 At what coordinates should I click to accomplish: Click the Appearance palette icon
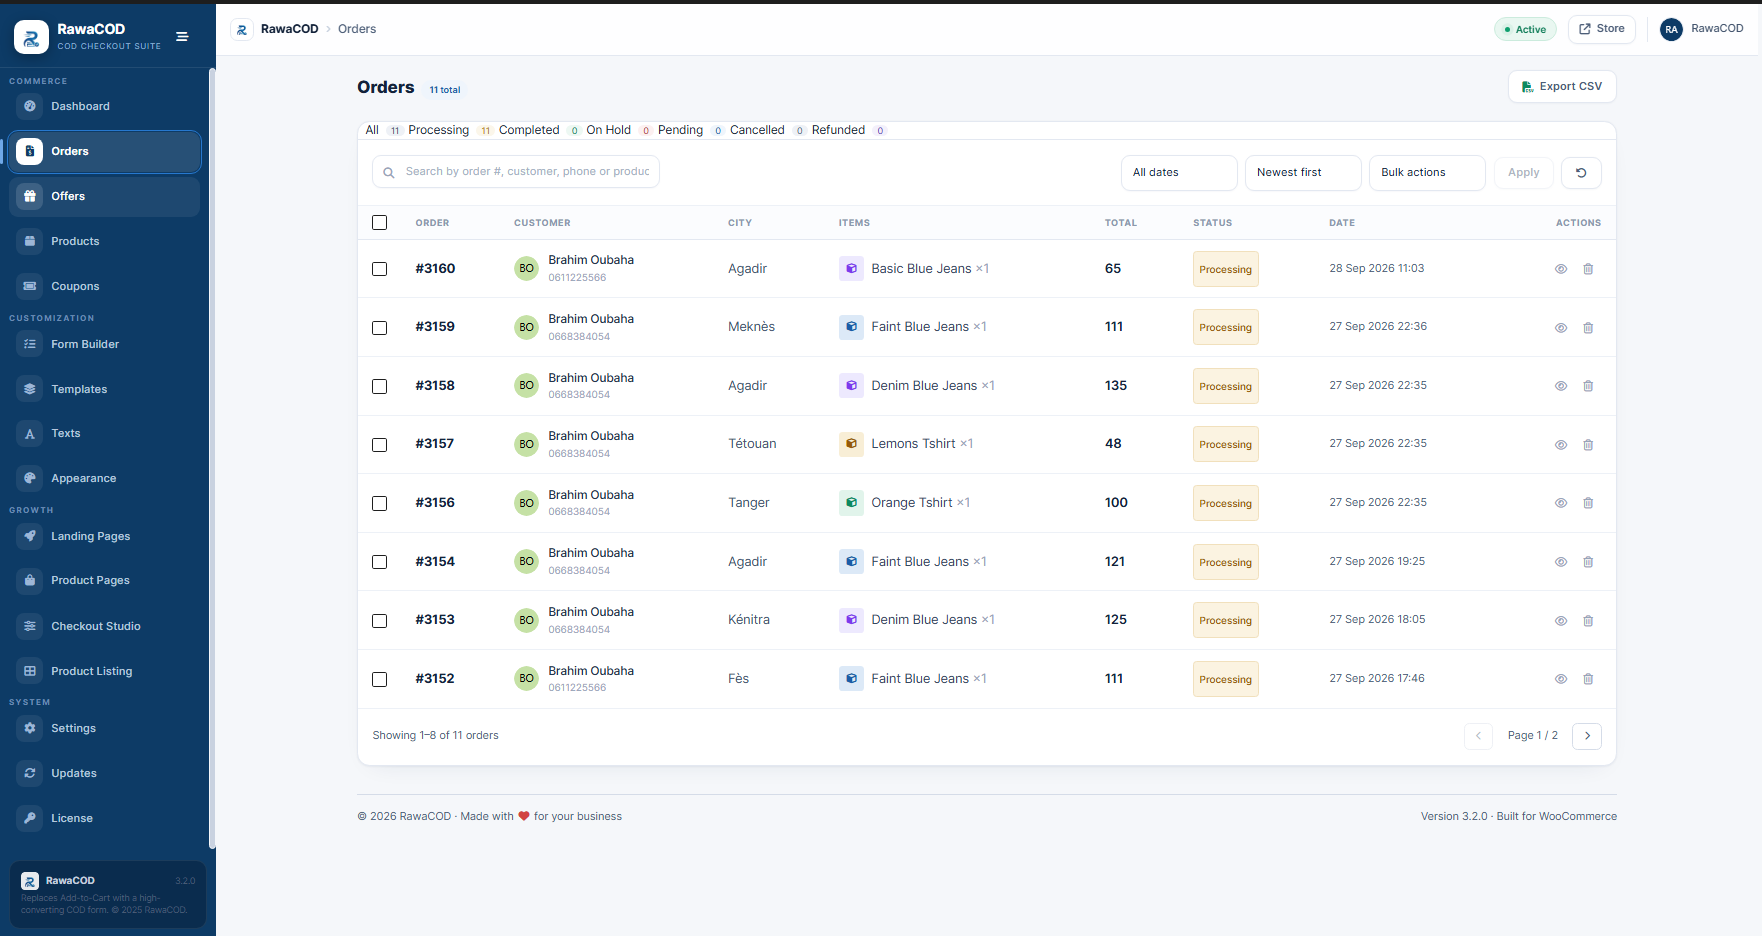point(30,478)
